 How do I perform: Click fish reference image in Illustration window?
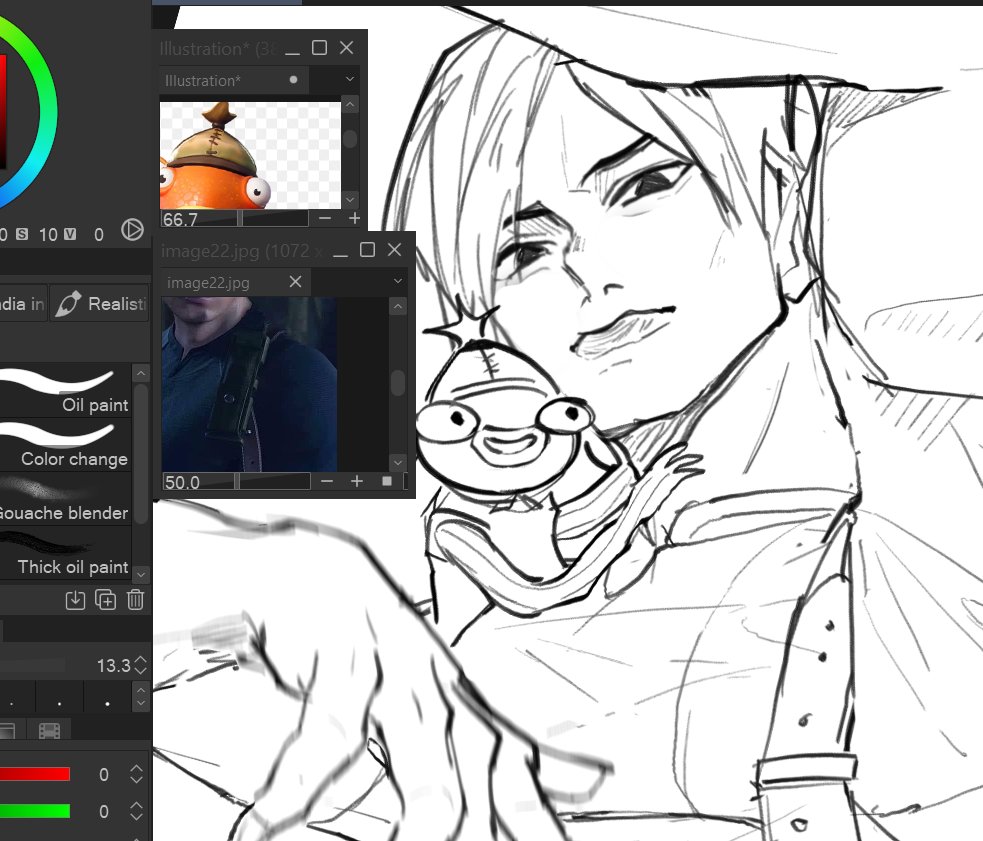250,155
